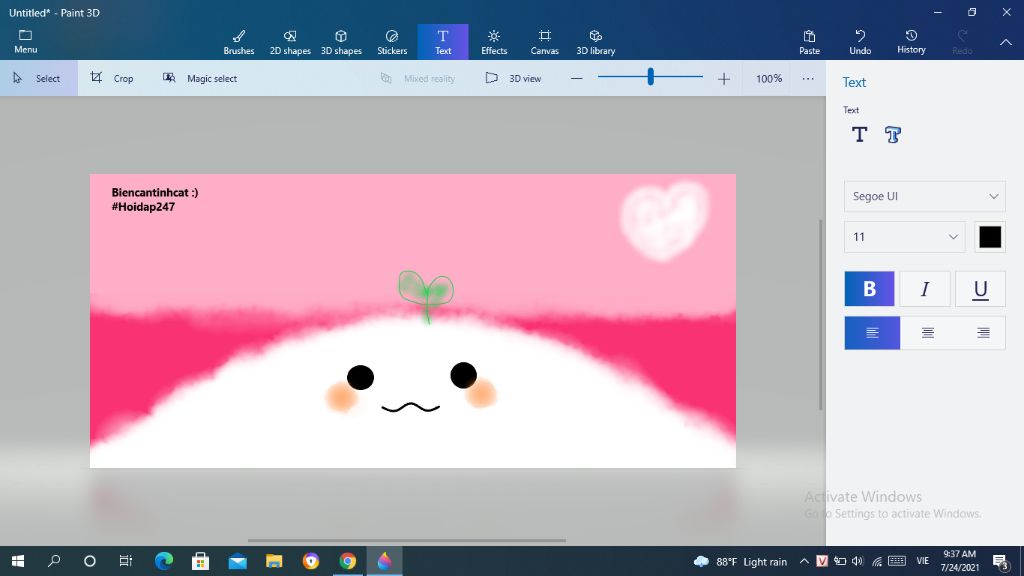Open the Windows Start menu
Viewport: 1024px width, 576px height.
pos(18,561)
